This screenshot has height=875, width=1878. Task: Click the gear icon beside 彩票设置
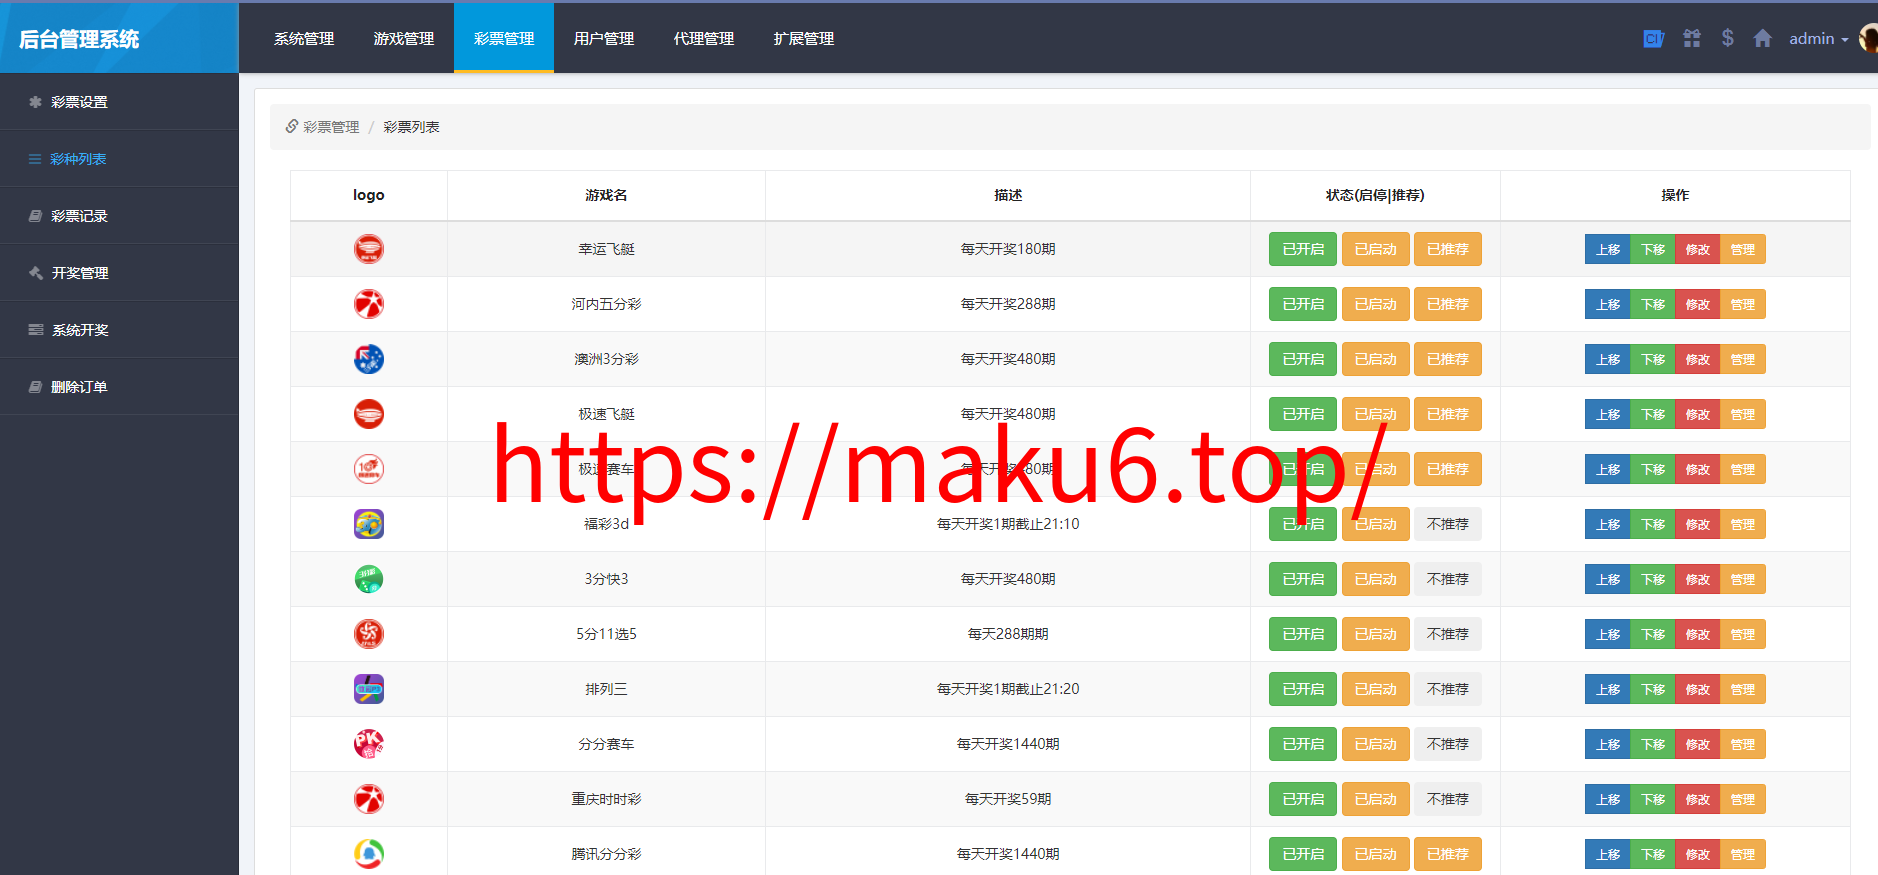(x=35, y=102)
